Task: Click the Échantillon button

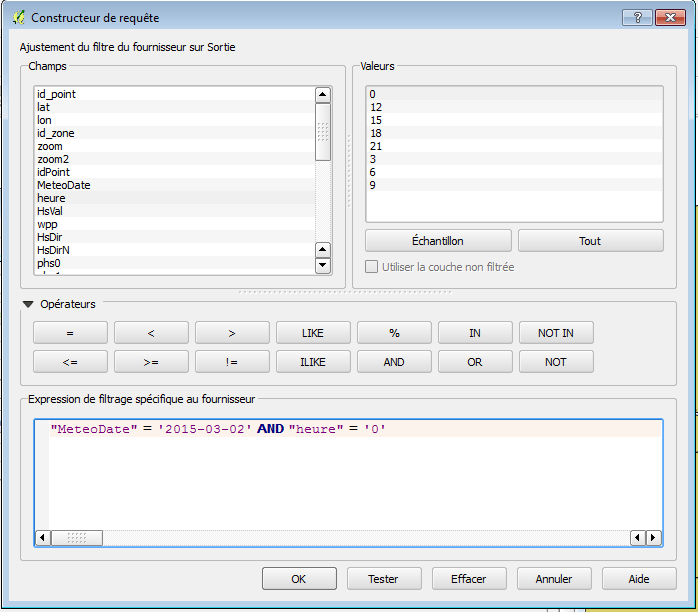Action: pos(438,241)
